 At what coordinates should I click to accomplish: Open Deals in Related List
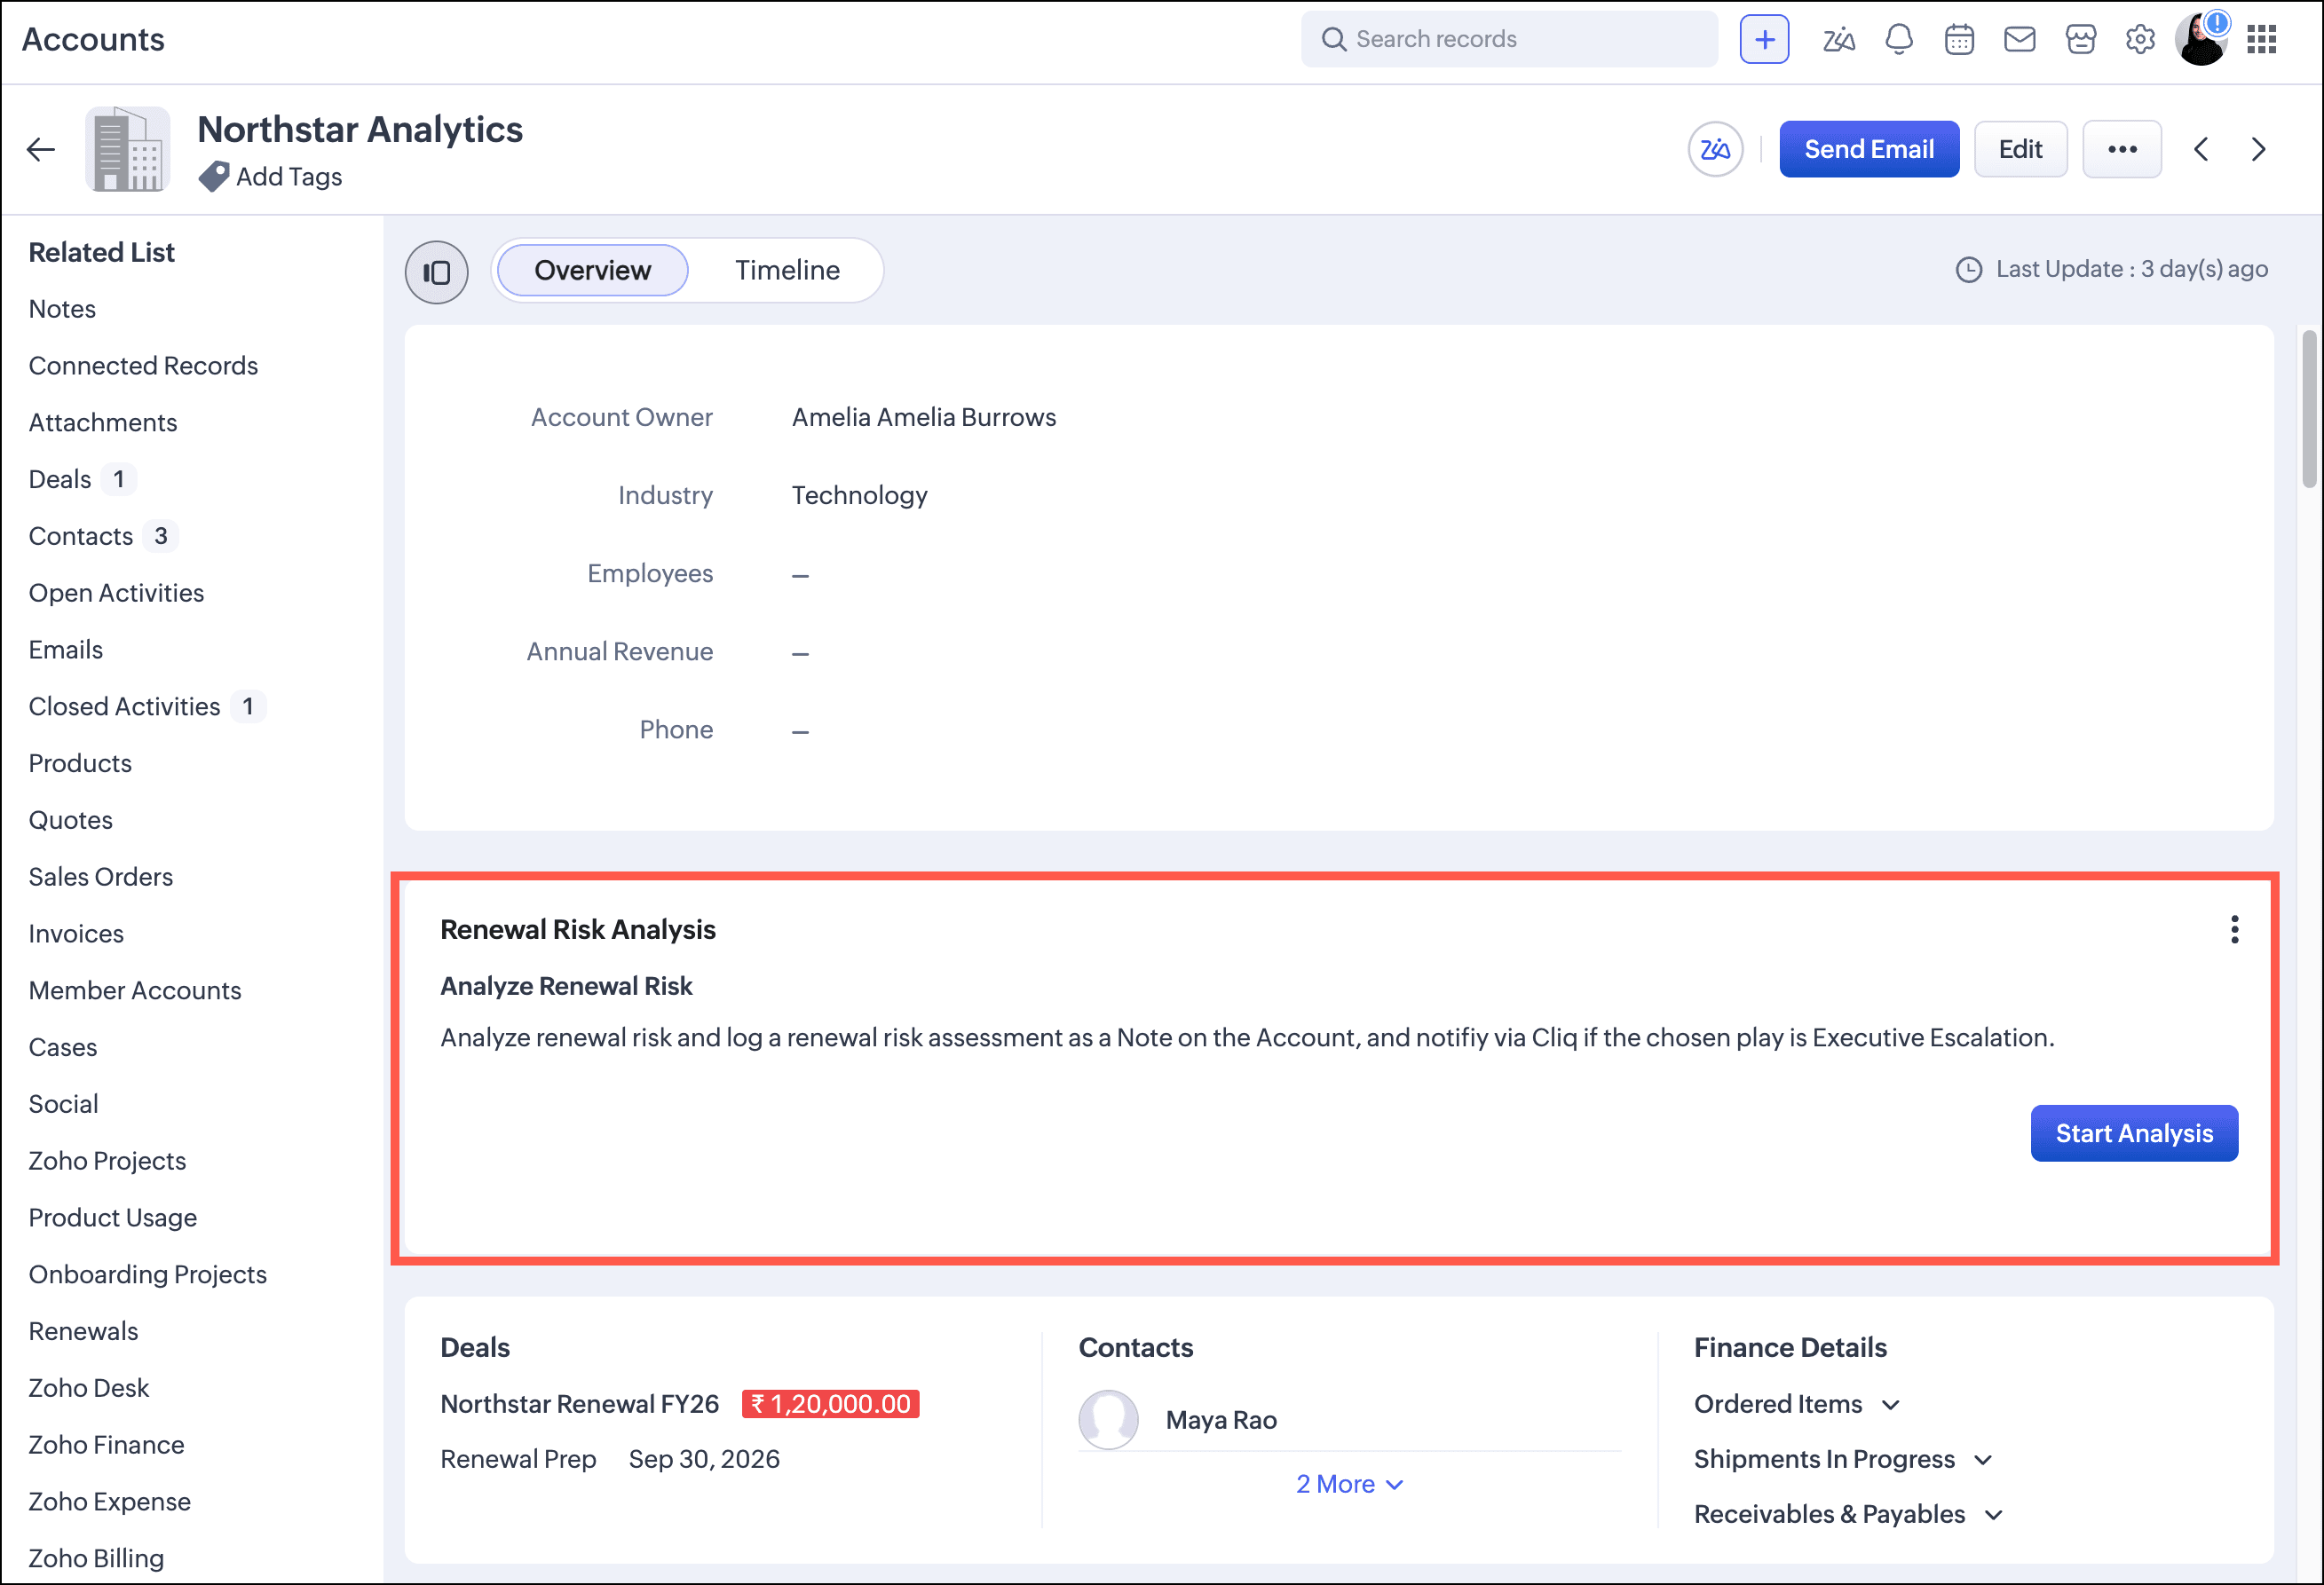coord(60,480)
